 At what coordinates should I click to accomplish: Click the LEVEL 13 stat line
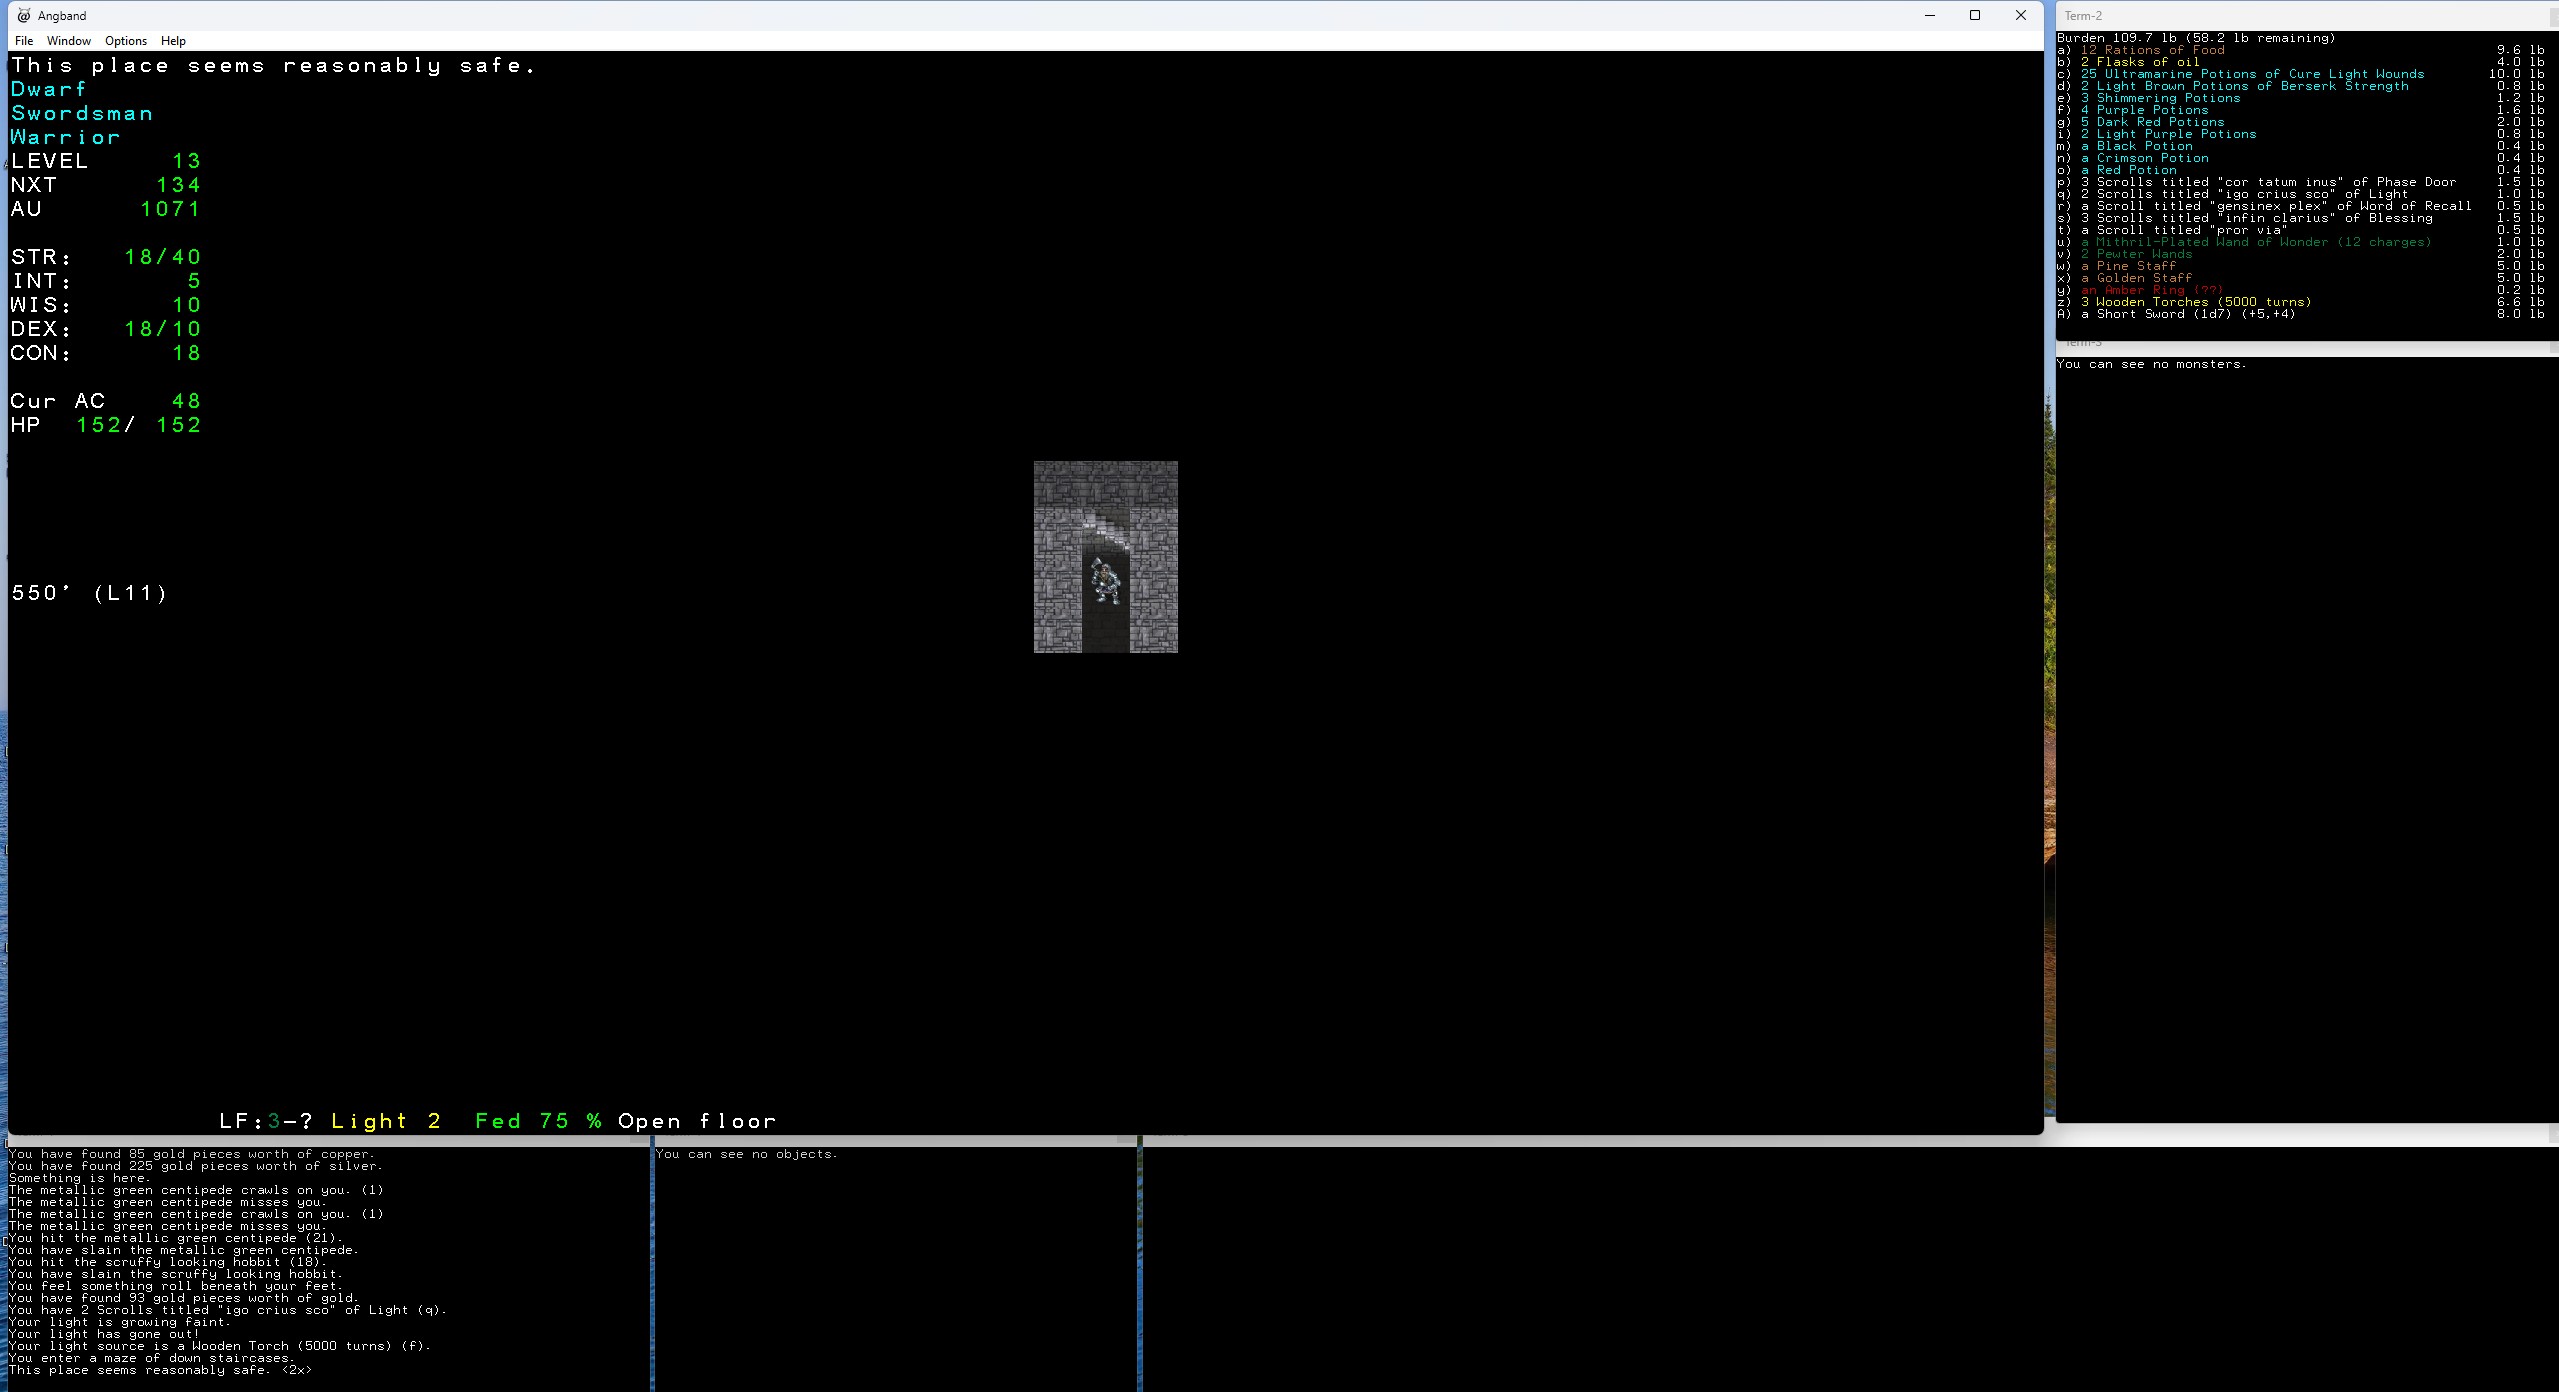pos(106,161)
